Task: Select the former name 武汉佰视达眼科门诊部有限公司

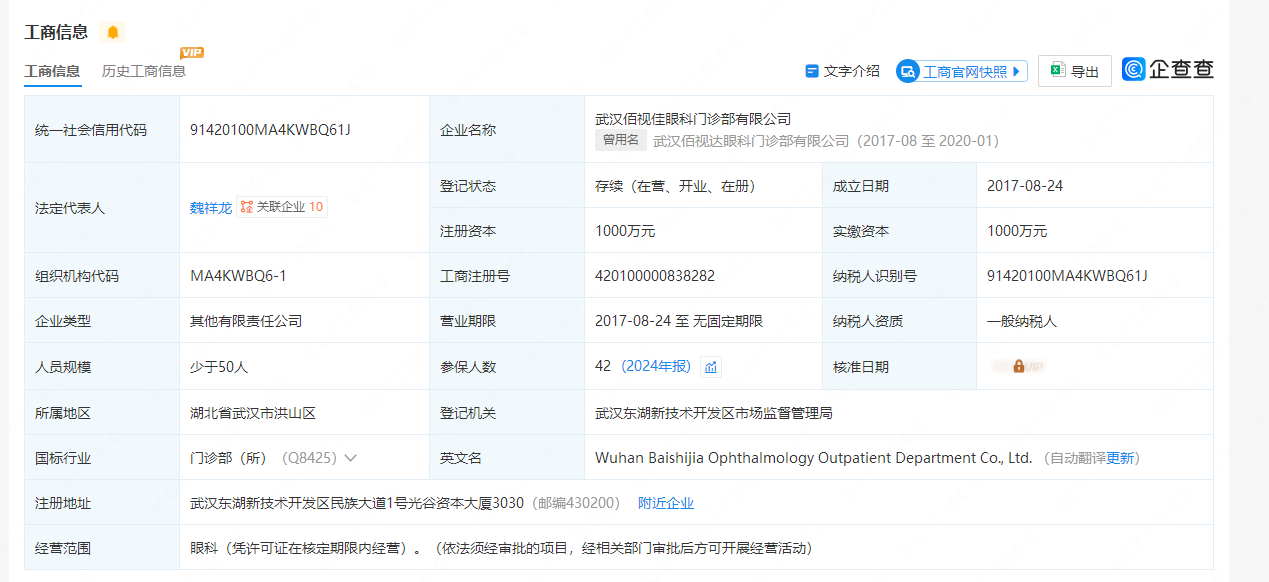Action: pos(751,141)
